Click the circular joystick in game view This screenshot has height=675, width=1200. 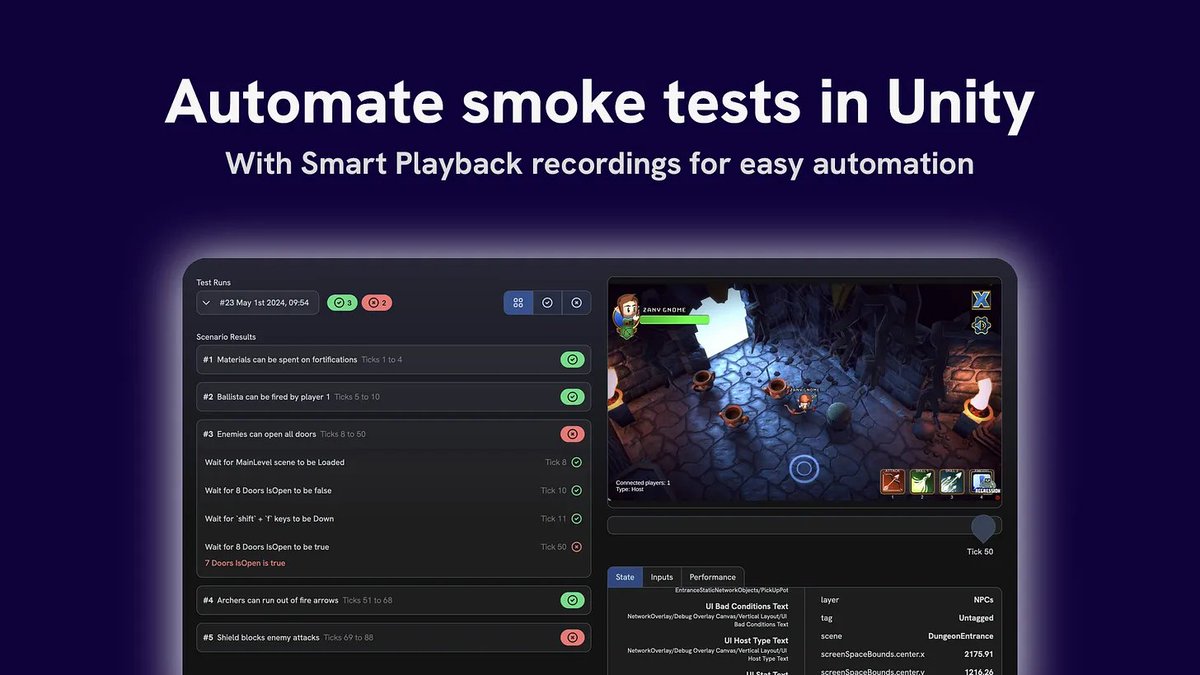(x=803, y=467)
